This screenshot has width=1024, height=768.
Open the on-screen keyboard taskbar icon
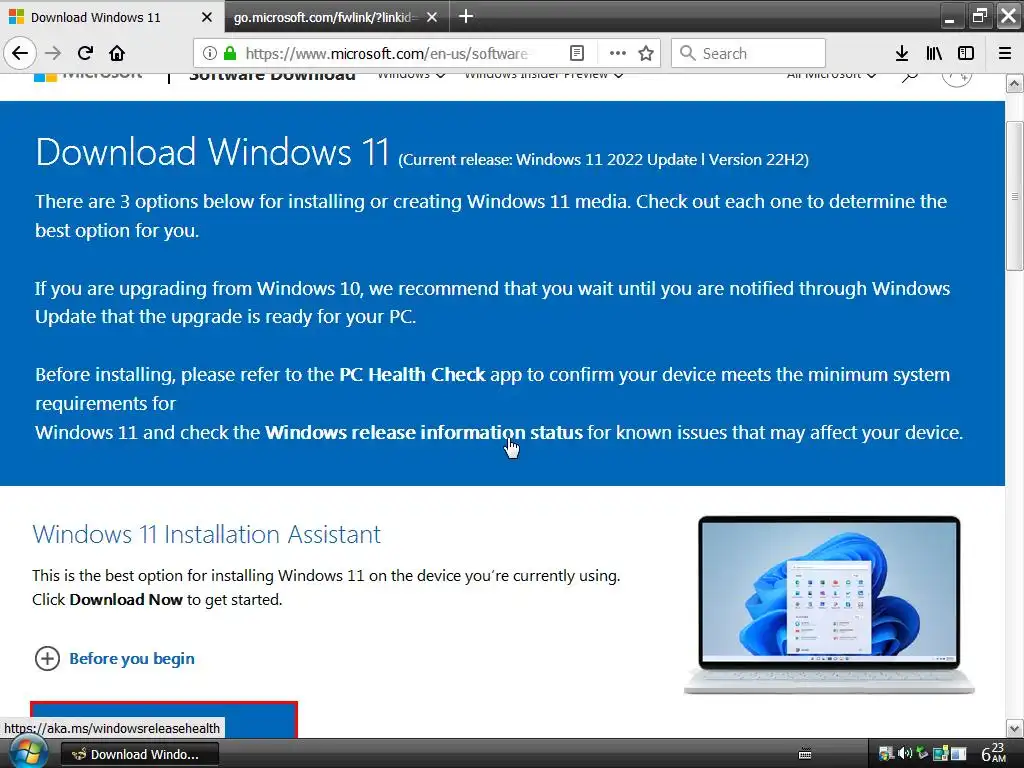tap(805, 754)
